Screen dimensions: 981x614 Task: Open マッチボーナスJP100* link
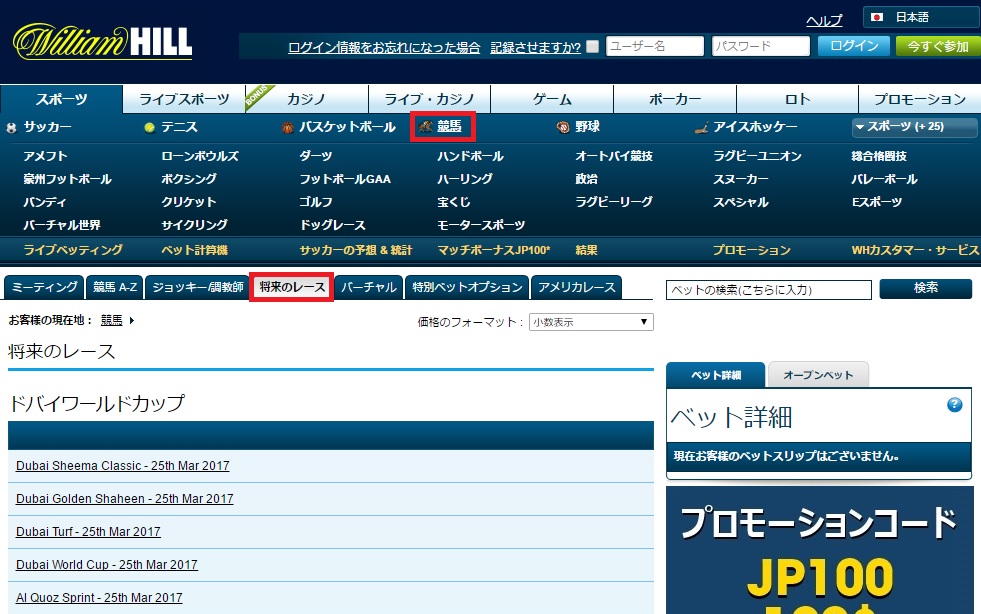[x=494, y=250]
